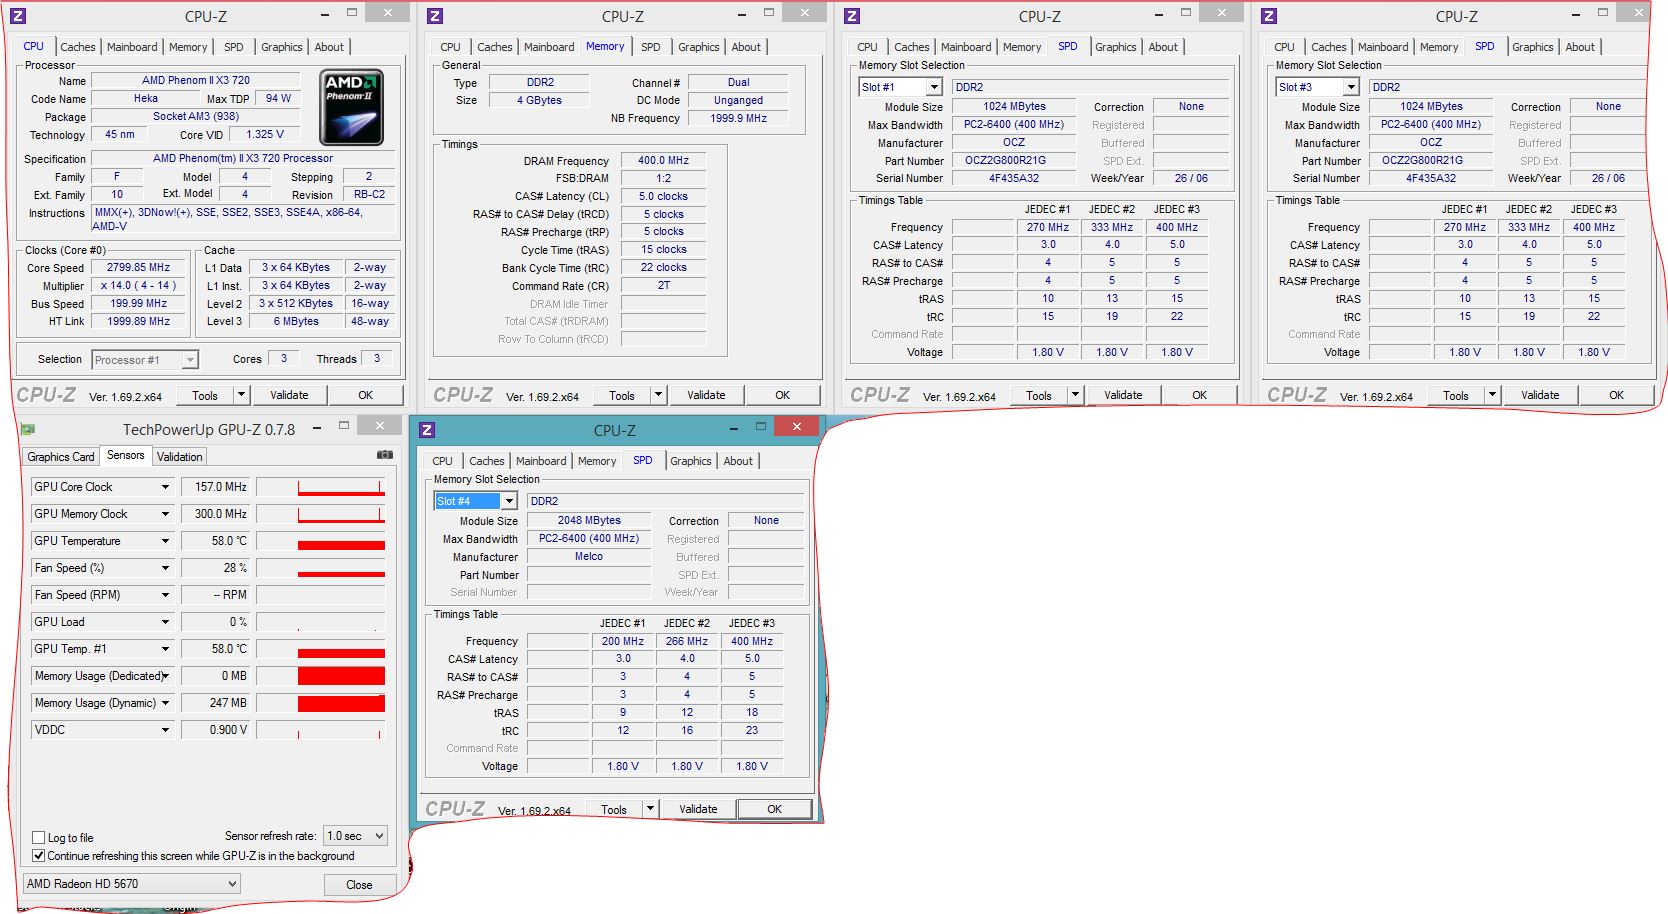Open the Slot #4 memory slot dropdown
This screenshot has width=1668, height=914.
509,501
